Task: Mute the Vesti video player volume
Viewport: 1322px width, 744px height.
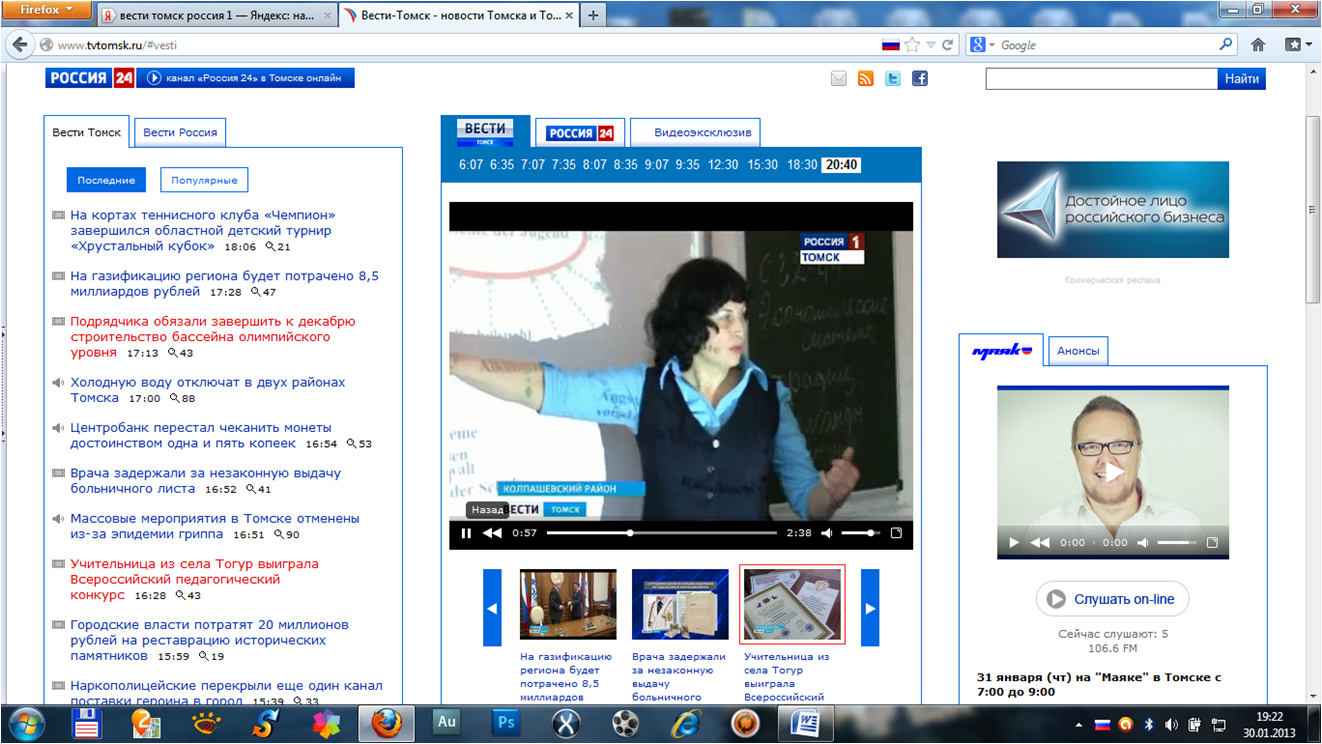Action: pyautogui.click(x=827, y=533)
